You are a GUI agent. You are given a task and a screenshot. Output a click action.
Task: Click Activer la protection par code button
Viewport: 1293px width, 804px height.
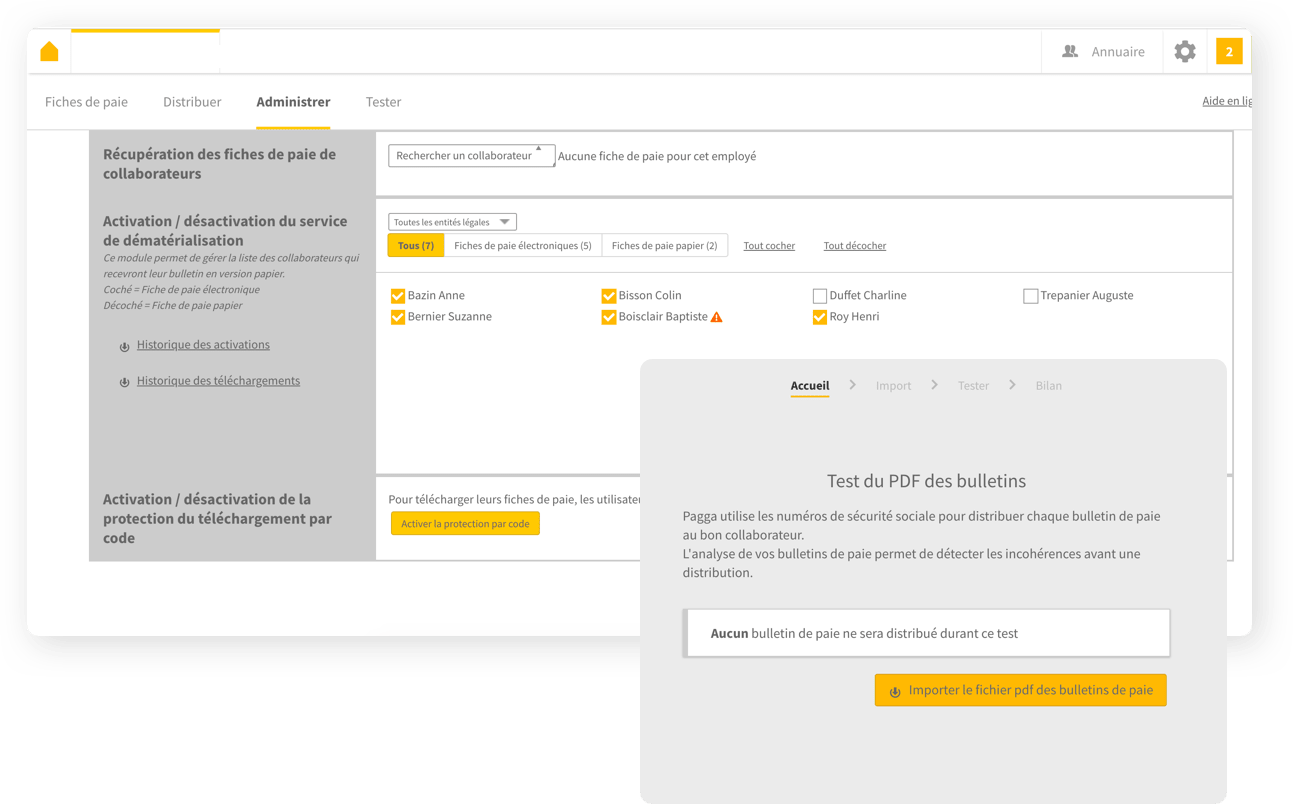(x=465, y=524)
